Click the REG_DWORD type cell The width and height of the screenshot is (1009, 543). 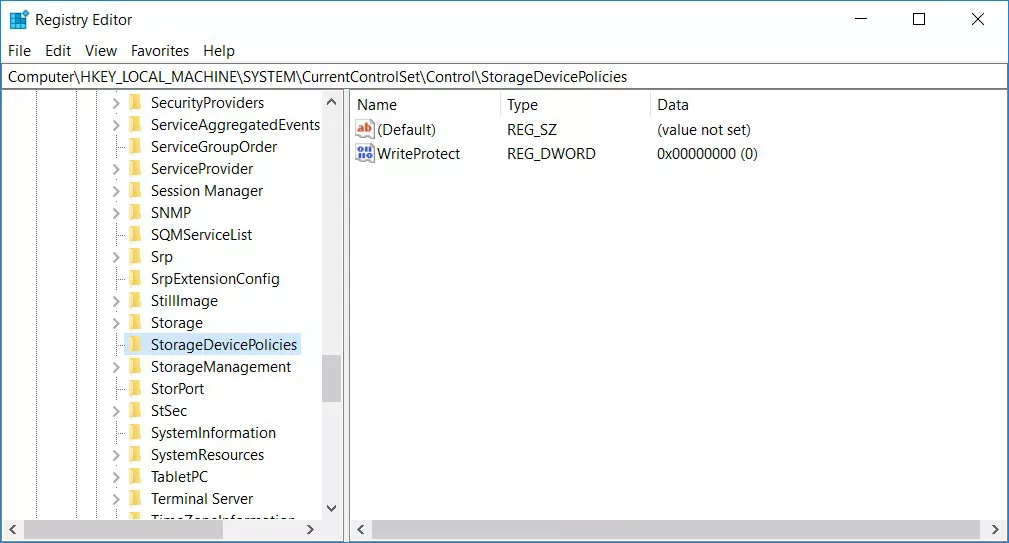point(551,154)
